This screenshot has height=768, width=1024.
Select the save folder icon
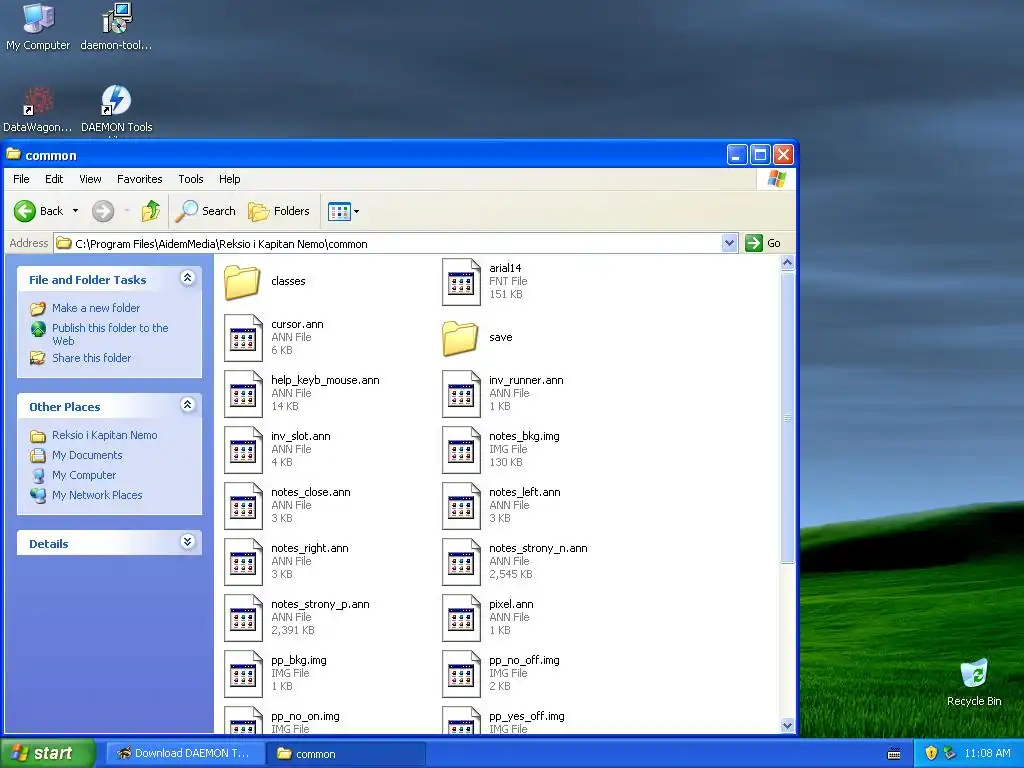(460, 338)
